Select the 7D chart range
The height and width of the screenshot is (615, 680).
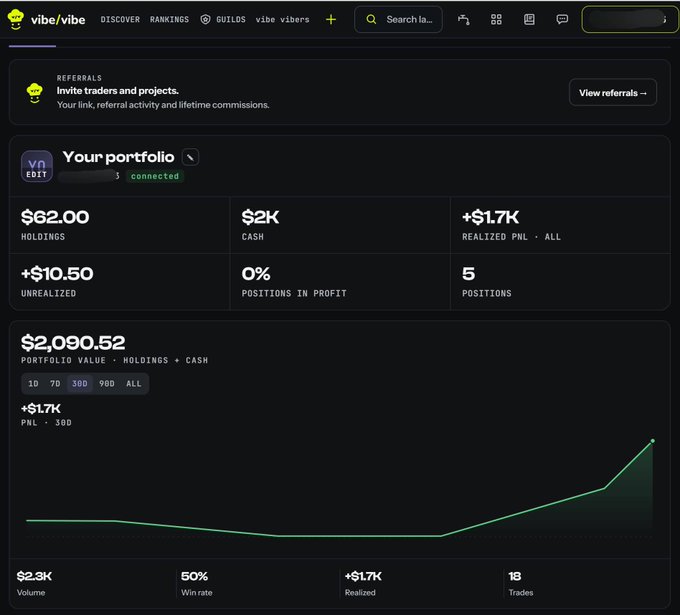pos(55,384)
